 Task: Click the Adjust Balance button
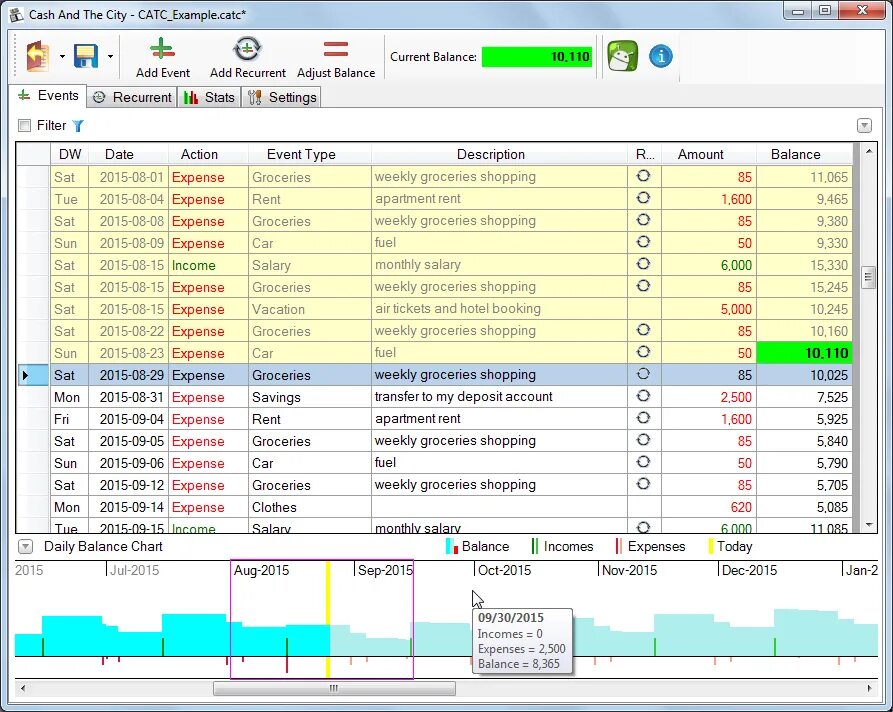click(336, 58)
